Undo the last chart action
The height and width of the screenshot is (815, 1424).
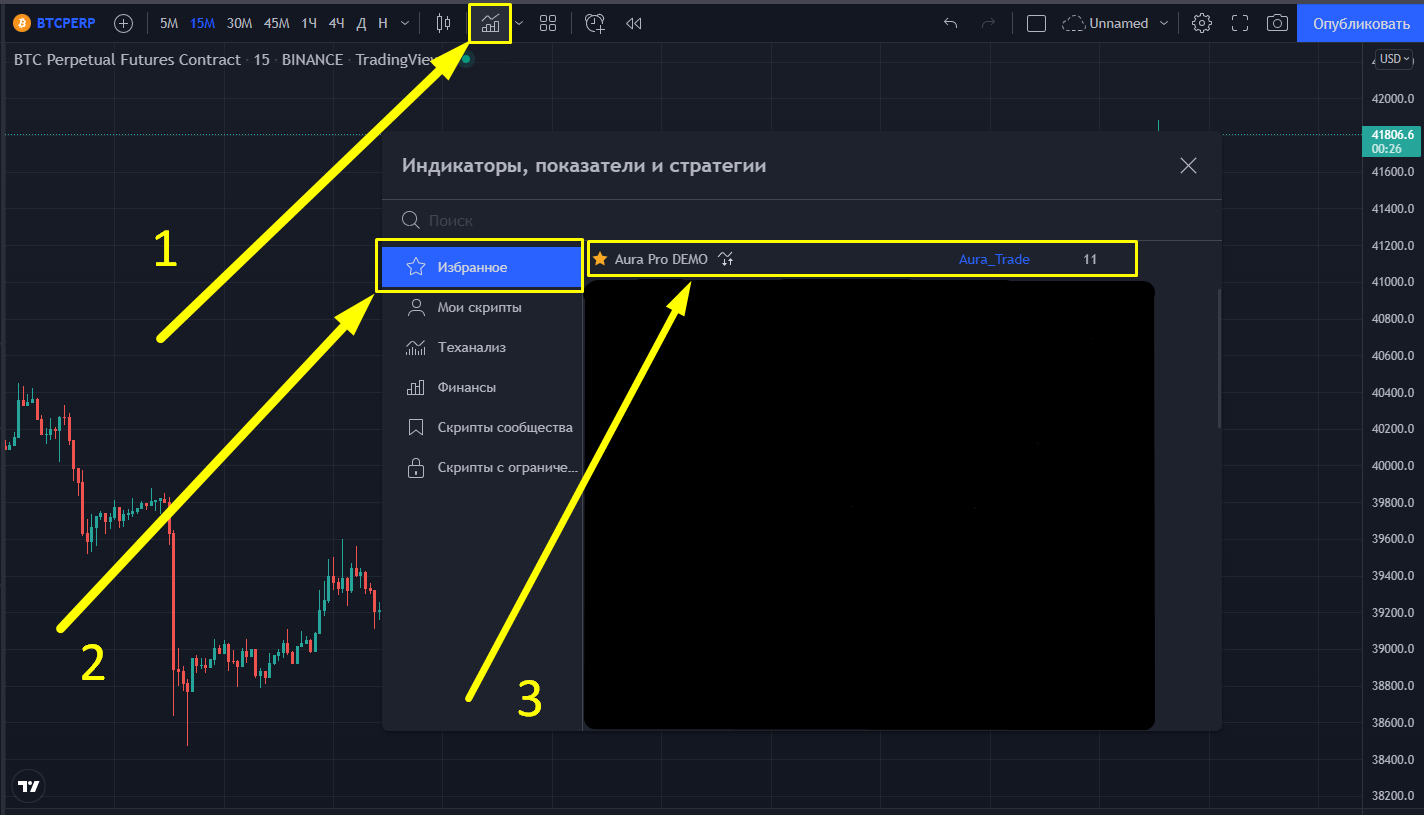click(951, 23)
